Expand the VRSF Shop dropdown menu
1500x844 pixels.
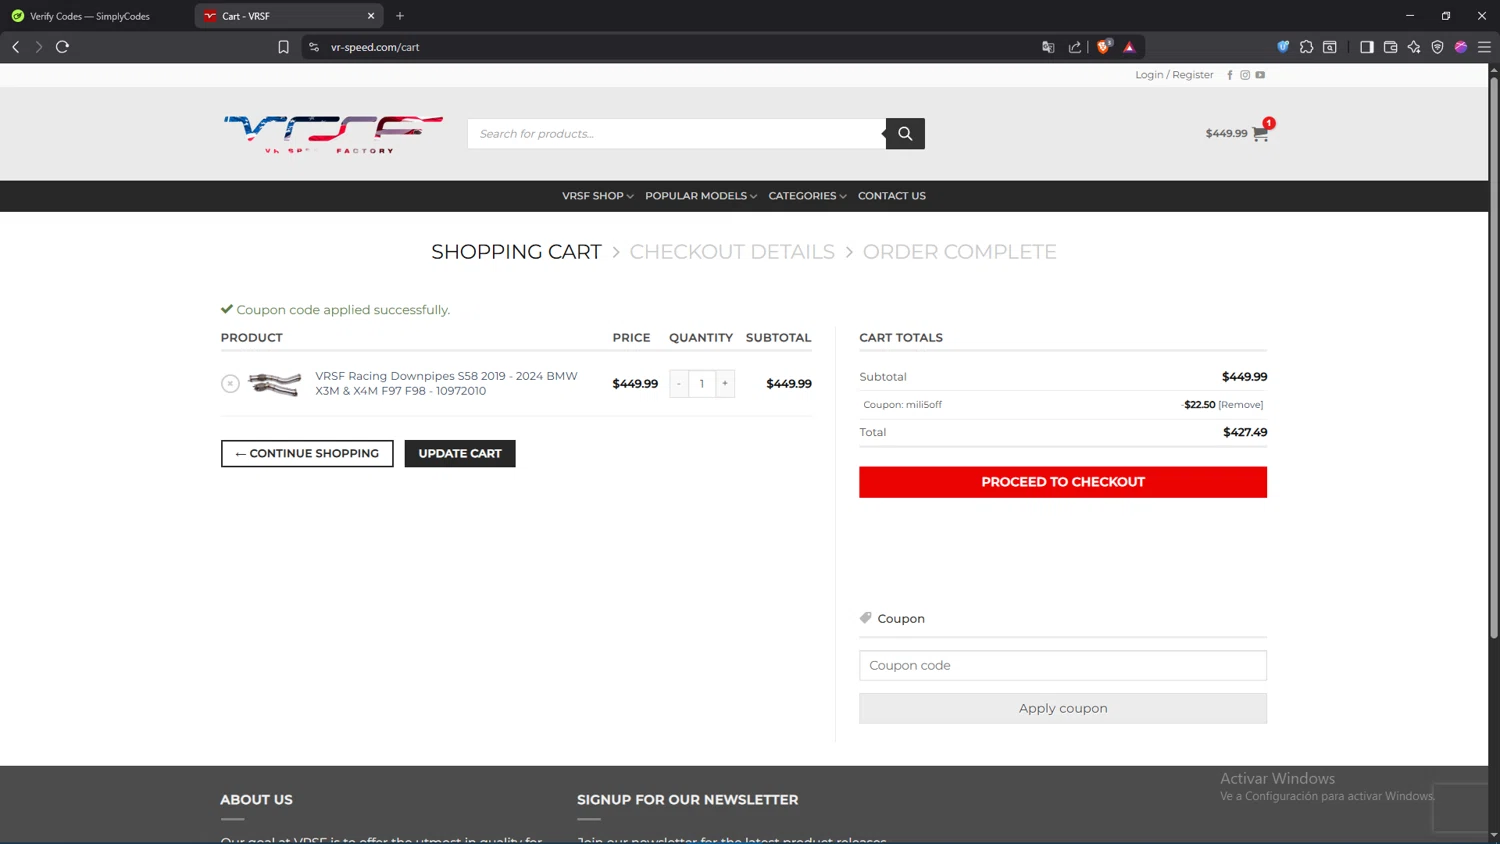pos(597,196)
